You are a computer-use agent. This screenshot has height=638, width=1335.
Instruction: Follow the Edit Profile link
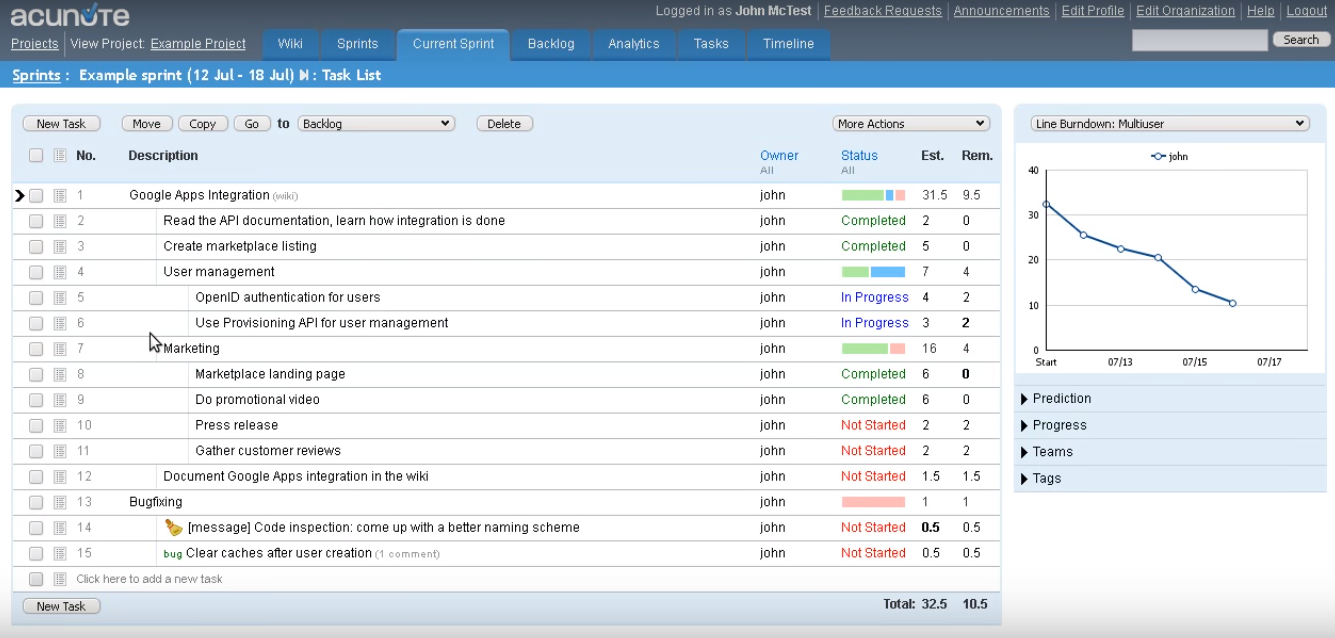(1093, 11)
